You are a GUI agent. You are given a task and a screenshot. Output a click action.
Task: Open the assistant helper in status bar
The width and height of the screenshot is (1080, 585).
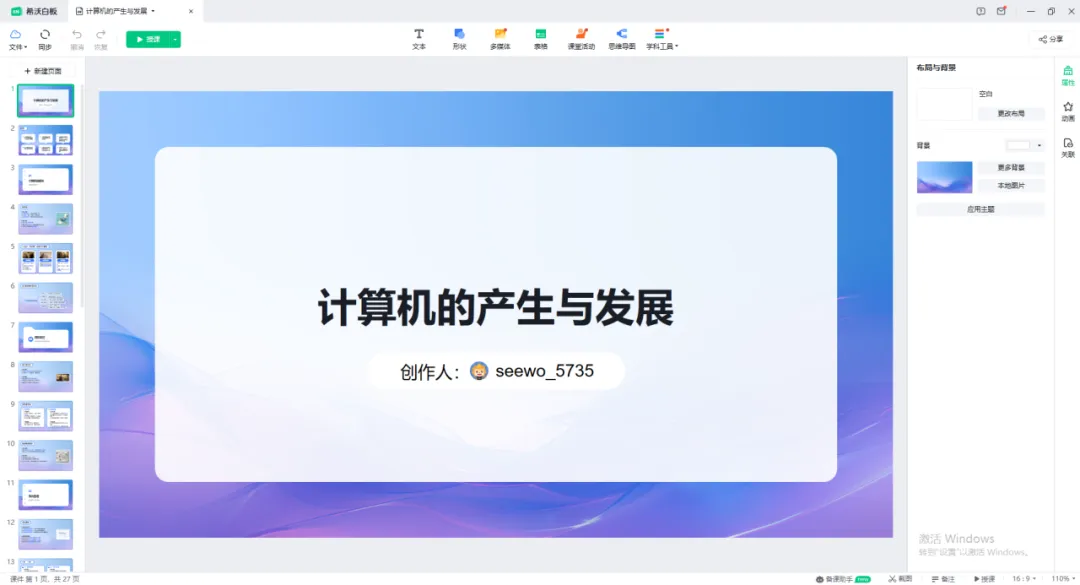click(843, 579)
